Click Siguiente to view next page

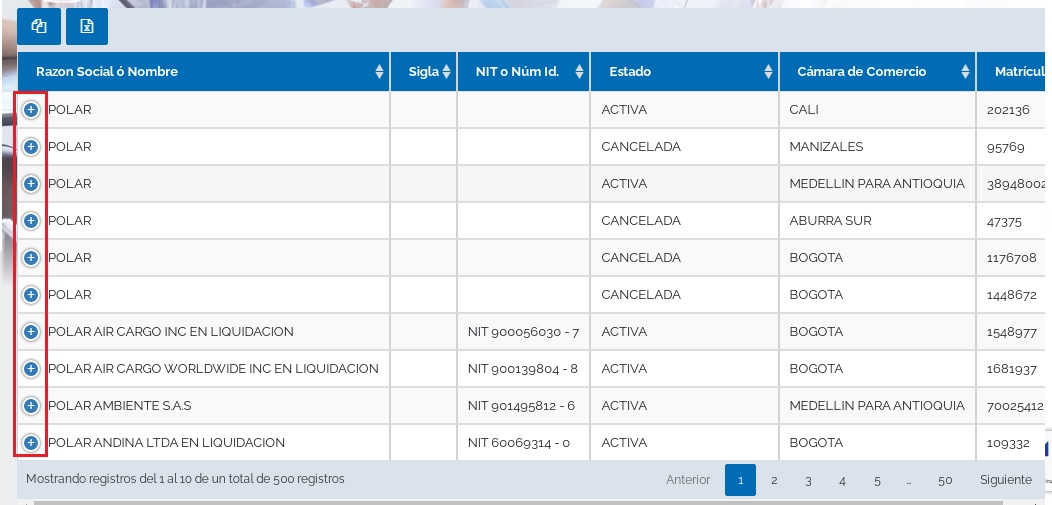tap(1006, 480)
